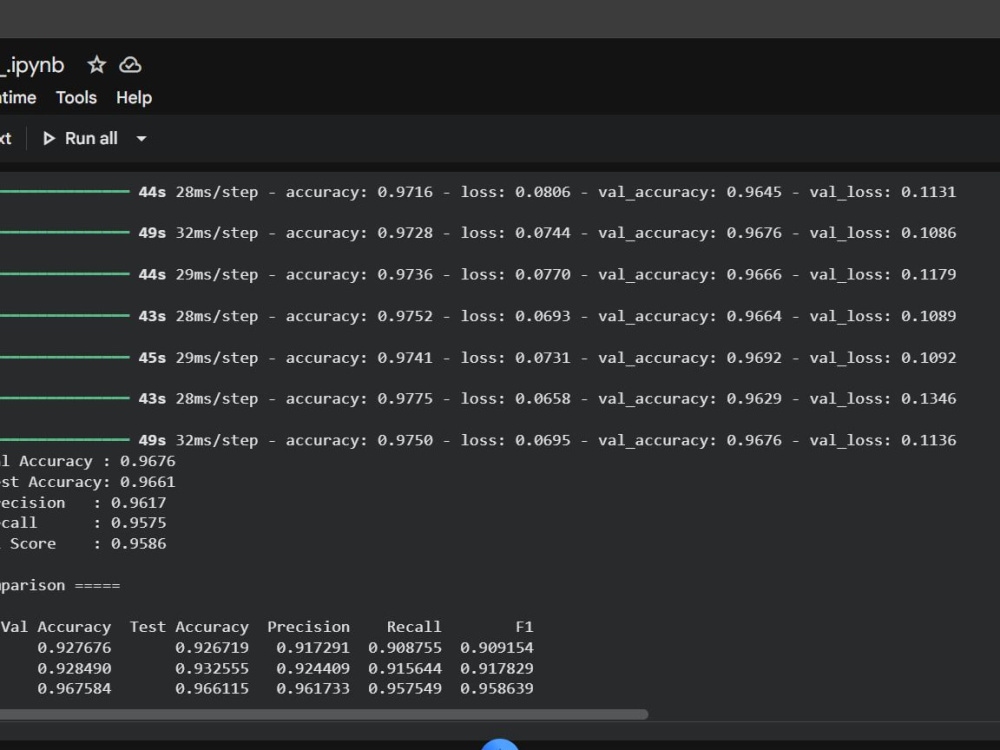Click accuracy value 0.9728

click(x=404, y=233)
